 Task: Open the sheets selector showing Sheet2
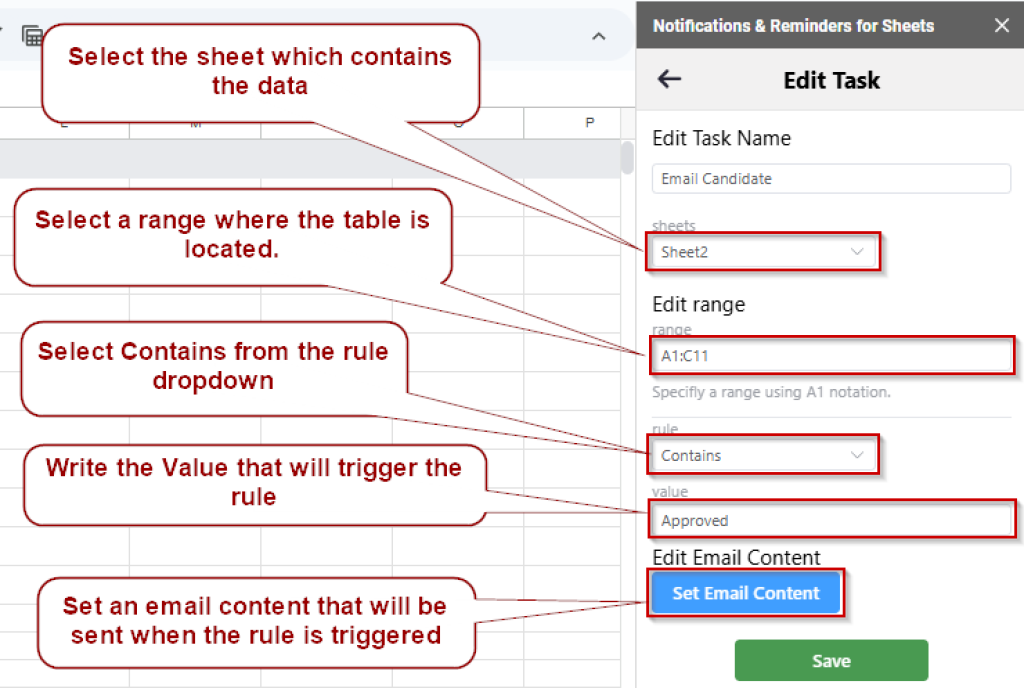tap(764, 252)
